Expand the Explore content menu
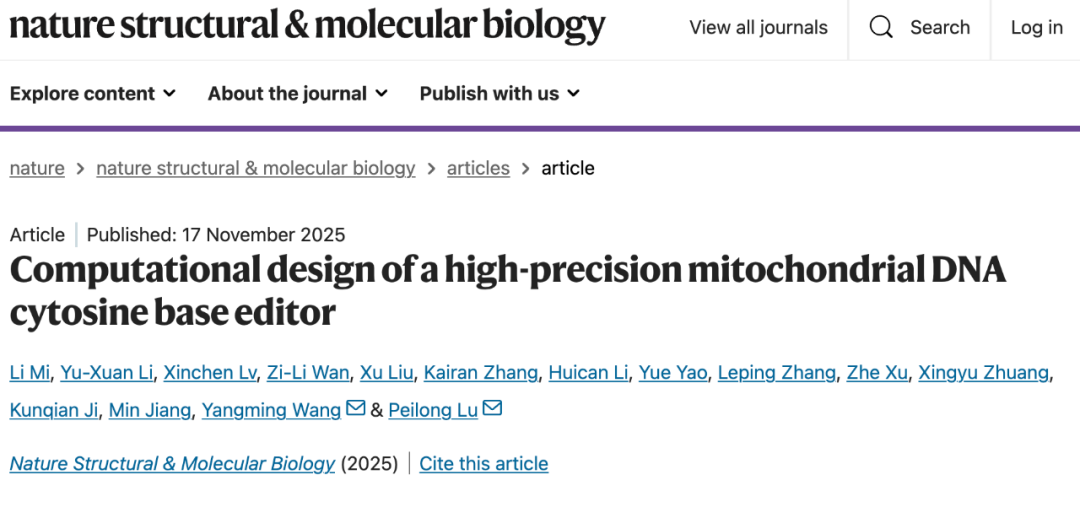Viewport: 1080px width, 518px height. click(93, 93)
